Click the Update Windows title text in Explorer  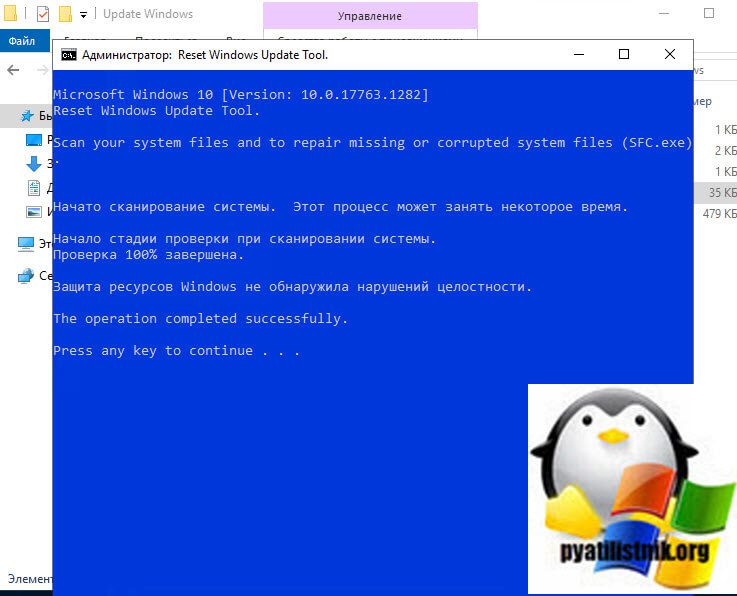tap(148, 14)
